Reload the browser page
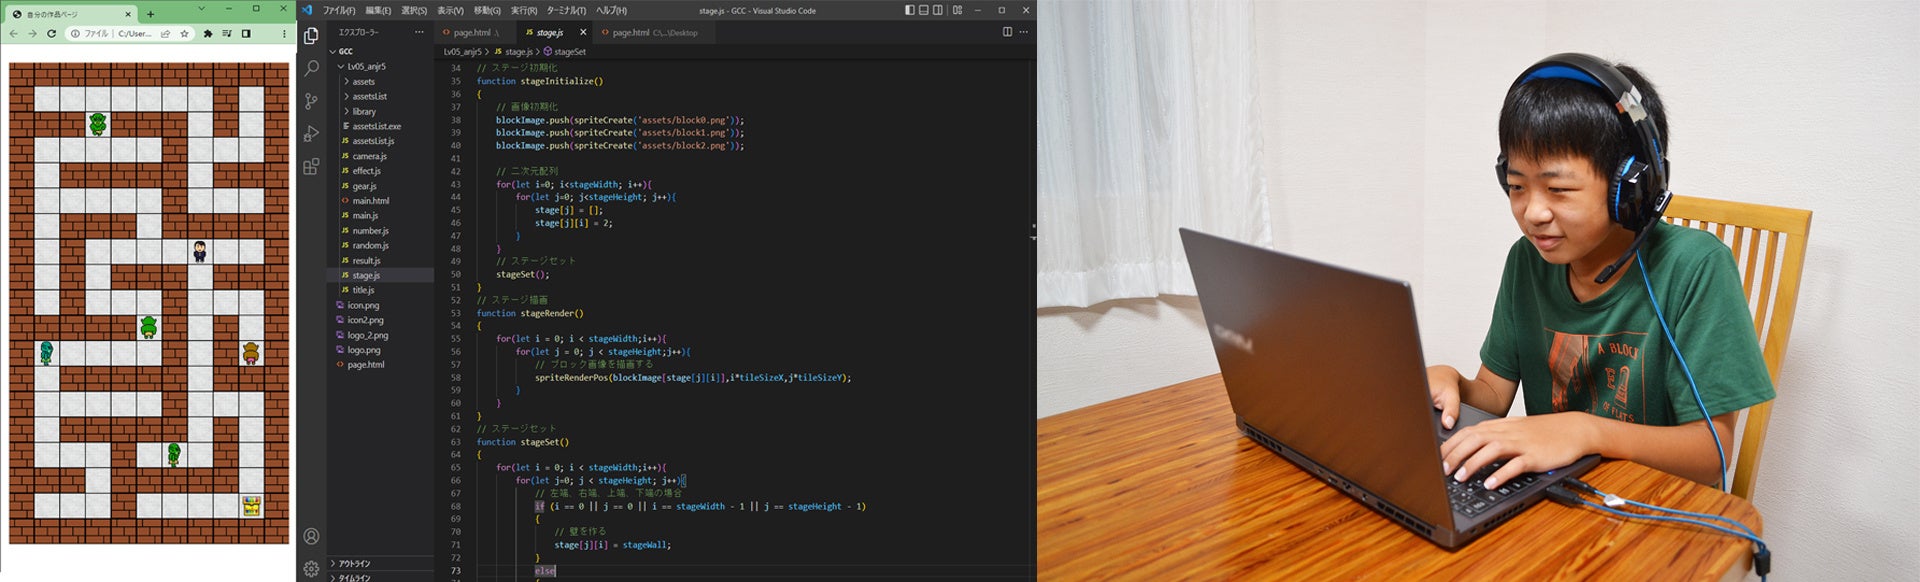 pos(51,33)
